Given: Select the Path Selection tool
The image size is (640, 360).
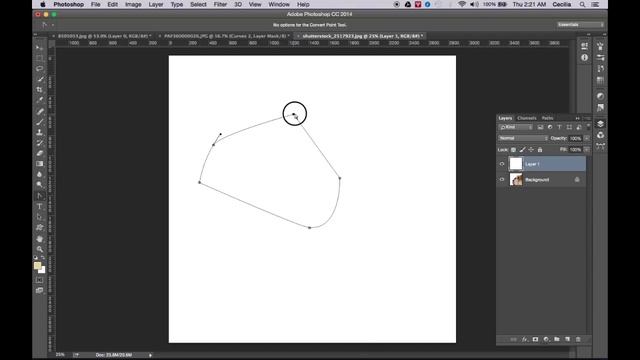Looking at the screenshot, I should (x=40, y=217).
